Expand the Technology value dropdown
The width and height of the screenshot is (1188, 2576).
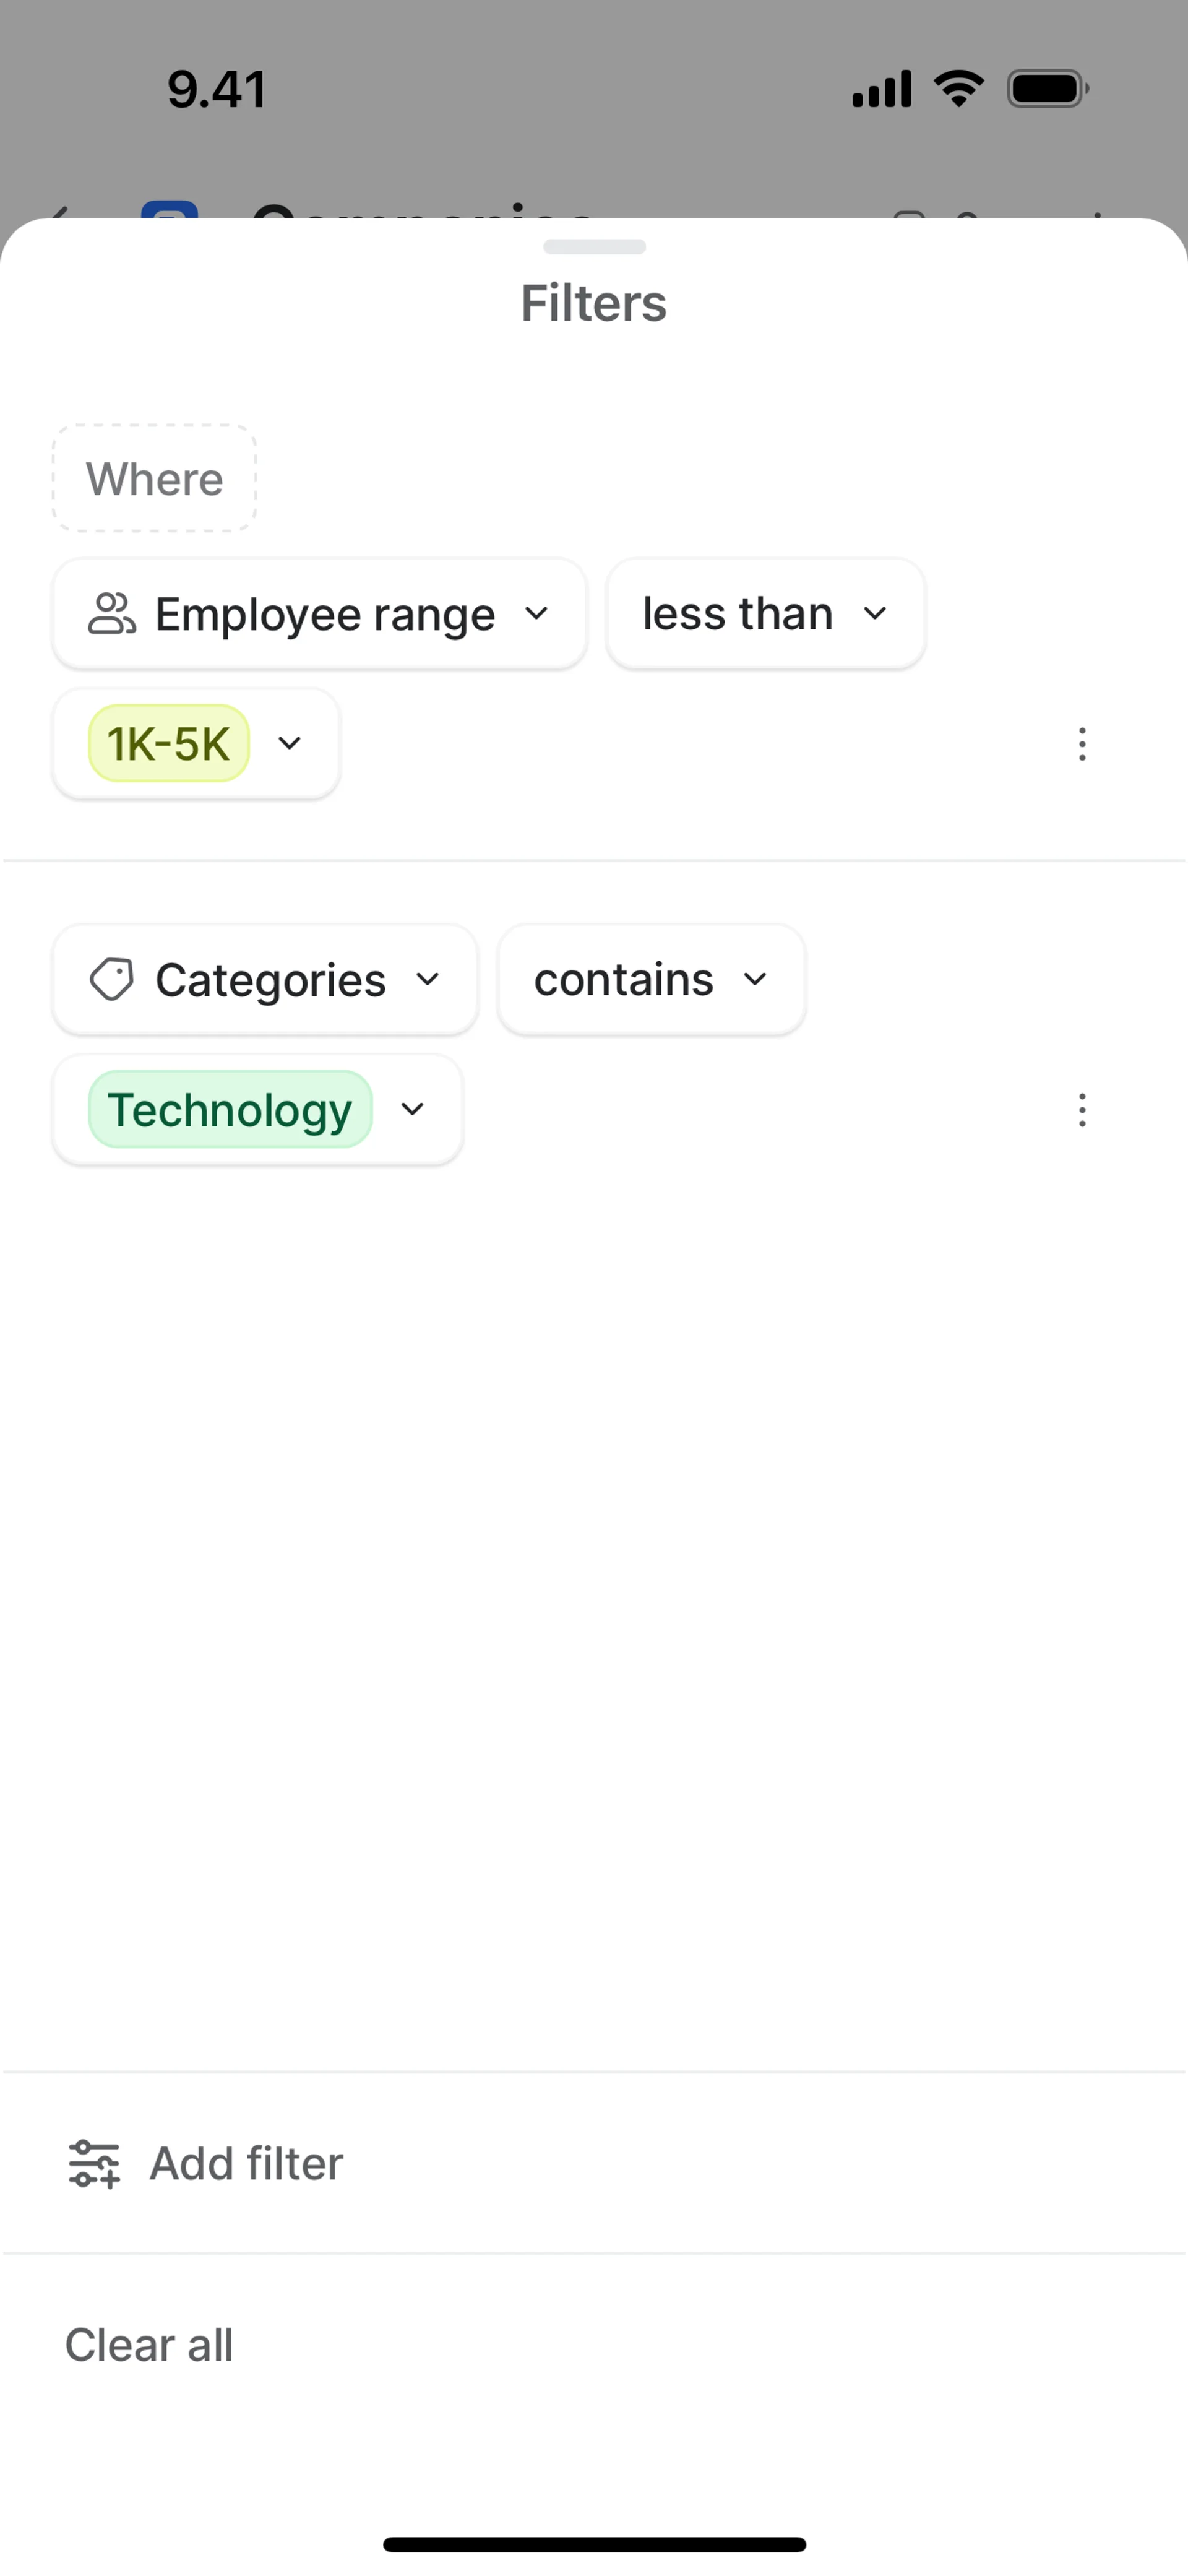point(413,1110)
